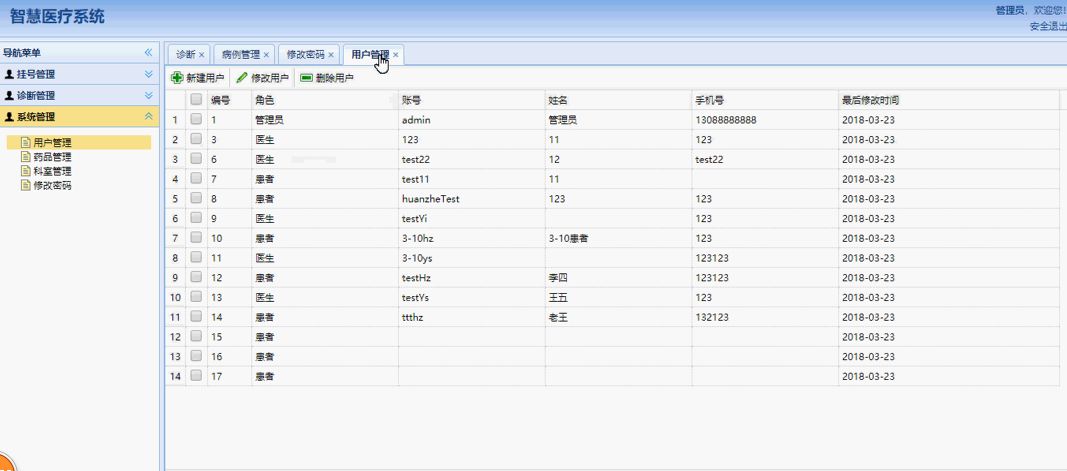Click the 安全退出 logout link
The width and height of the screenshot is (1067, 471).
pyautogui.click(x=1048, y=27)
